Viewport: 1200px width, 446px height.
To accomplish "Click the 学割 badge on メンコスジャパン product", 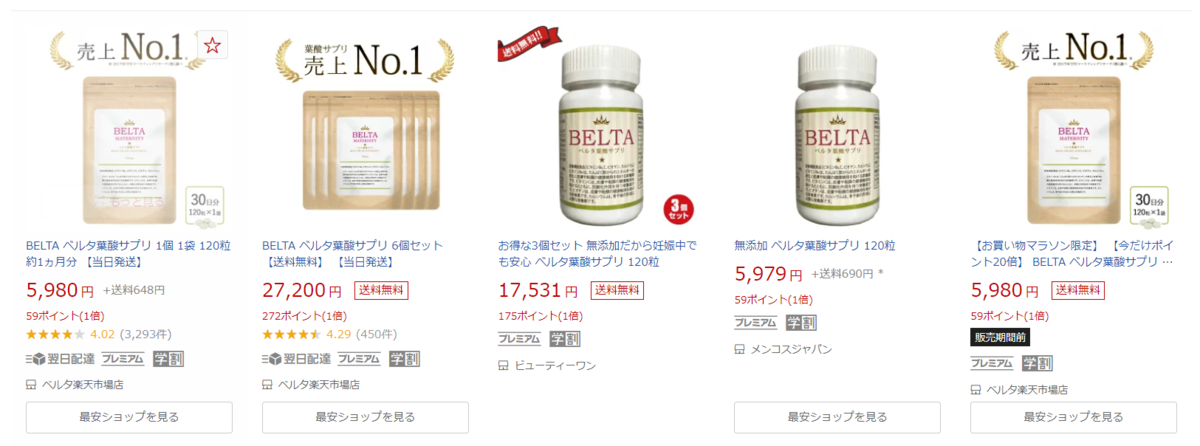I will pos(800,323).
